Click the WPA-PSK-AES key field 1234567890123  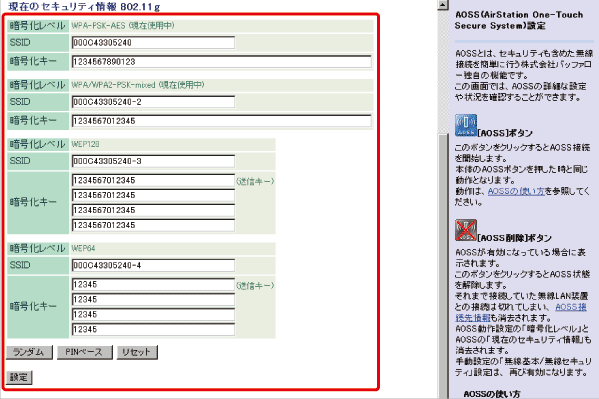(x=222, y=62)
